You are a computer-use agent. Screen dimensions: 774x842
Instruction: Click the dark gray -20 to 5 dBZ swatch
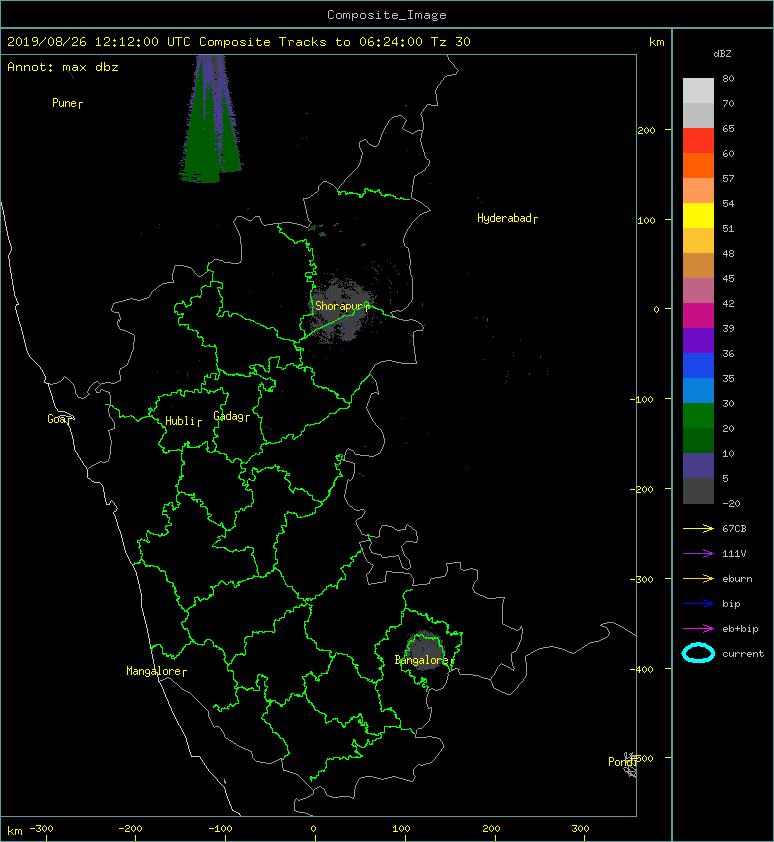tap(698, 491)
